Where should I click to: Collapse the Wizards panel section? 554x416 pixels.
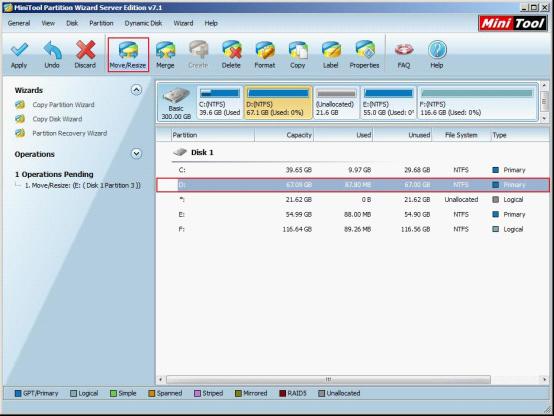(x=136, y=90)
